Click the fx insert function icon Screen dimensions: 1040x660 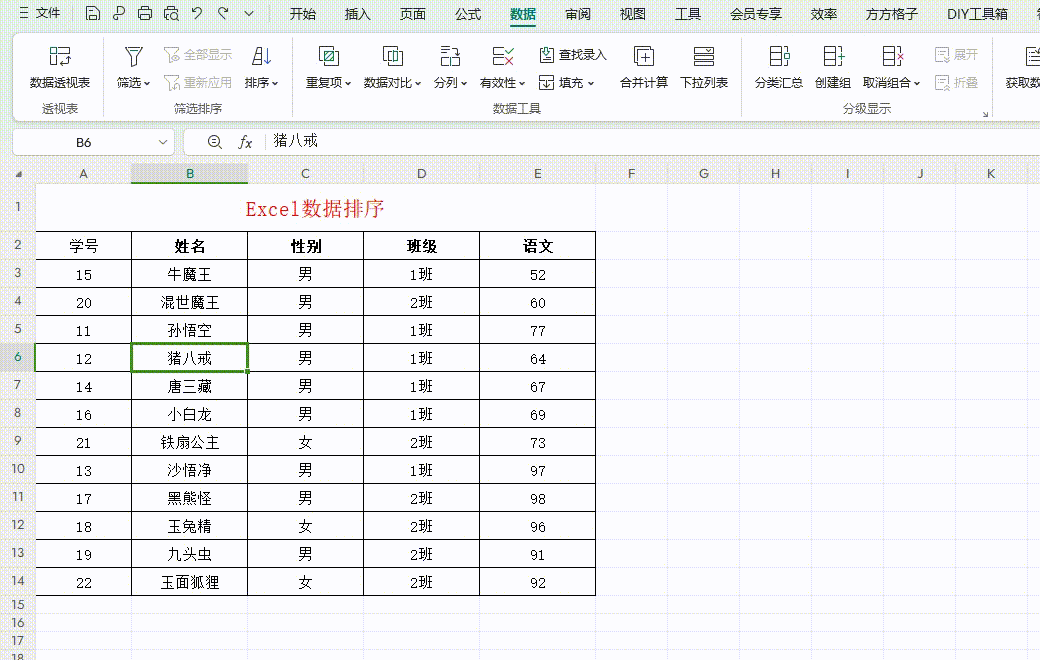pos(245,142)
